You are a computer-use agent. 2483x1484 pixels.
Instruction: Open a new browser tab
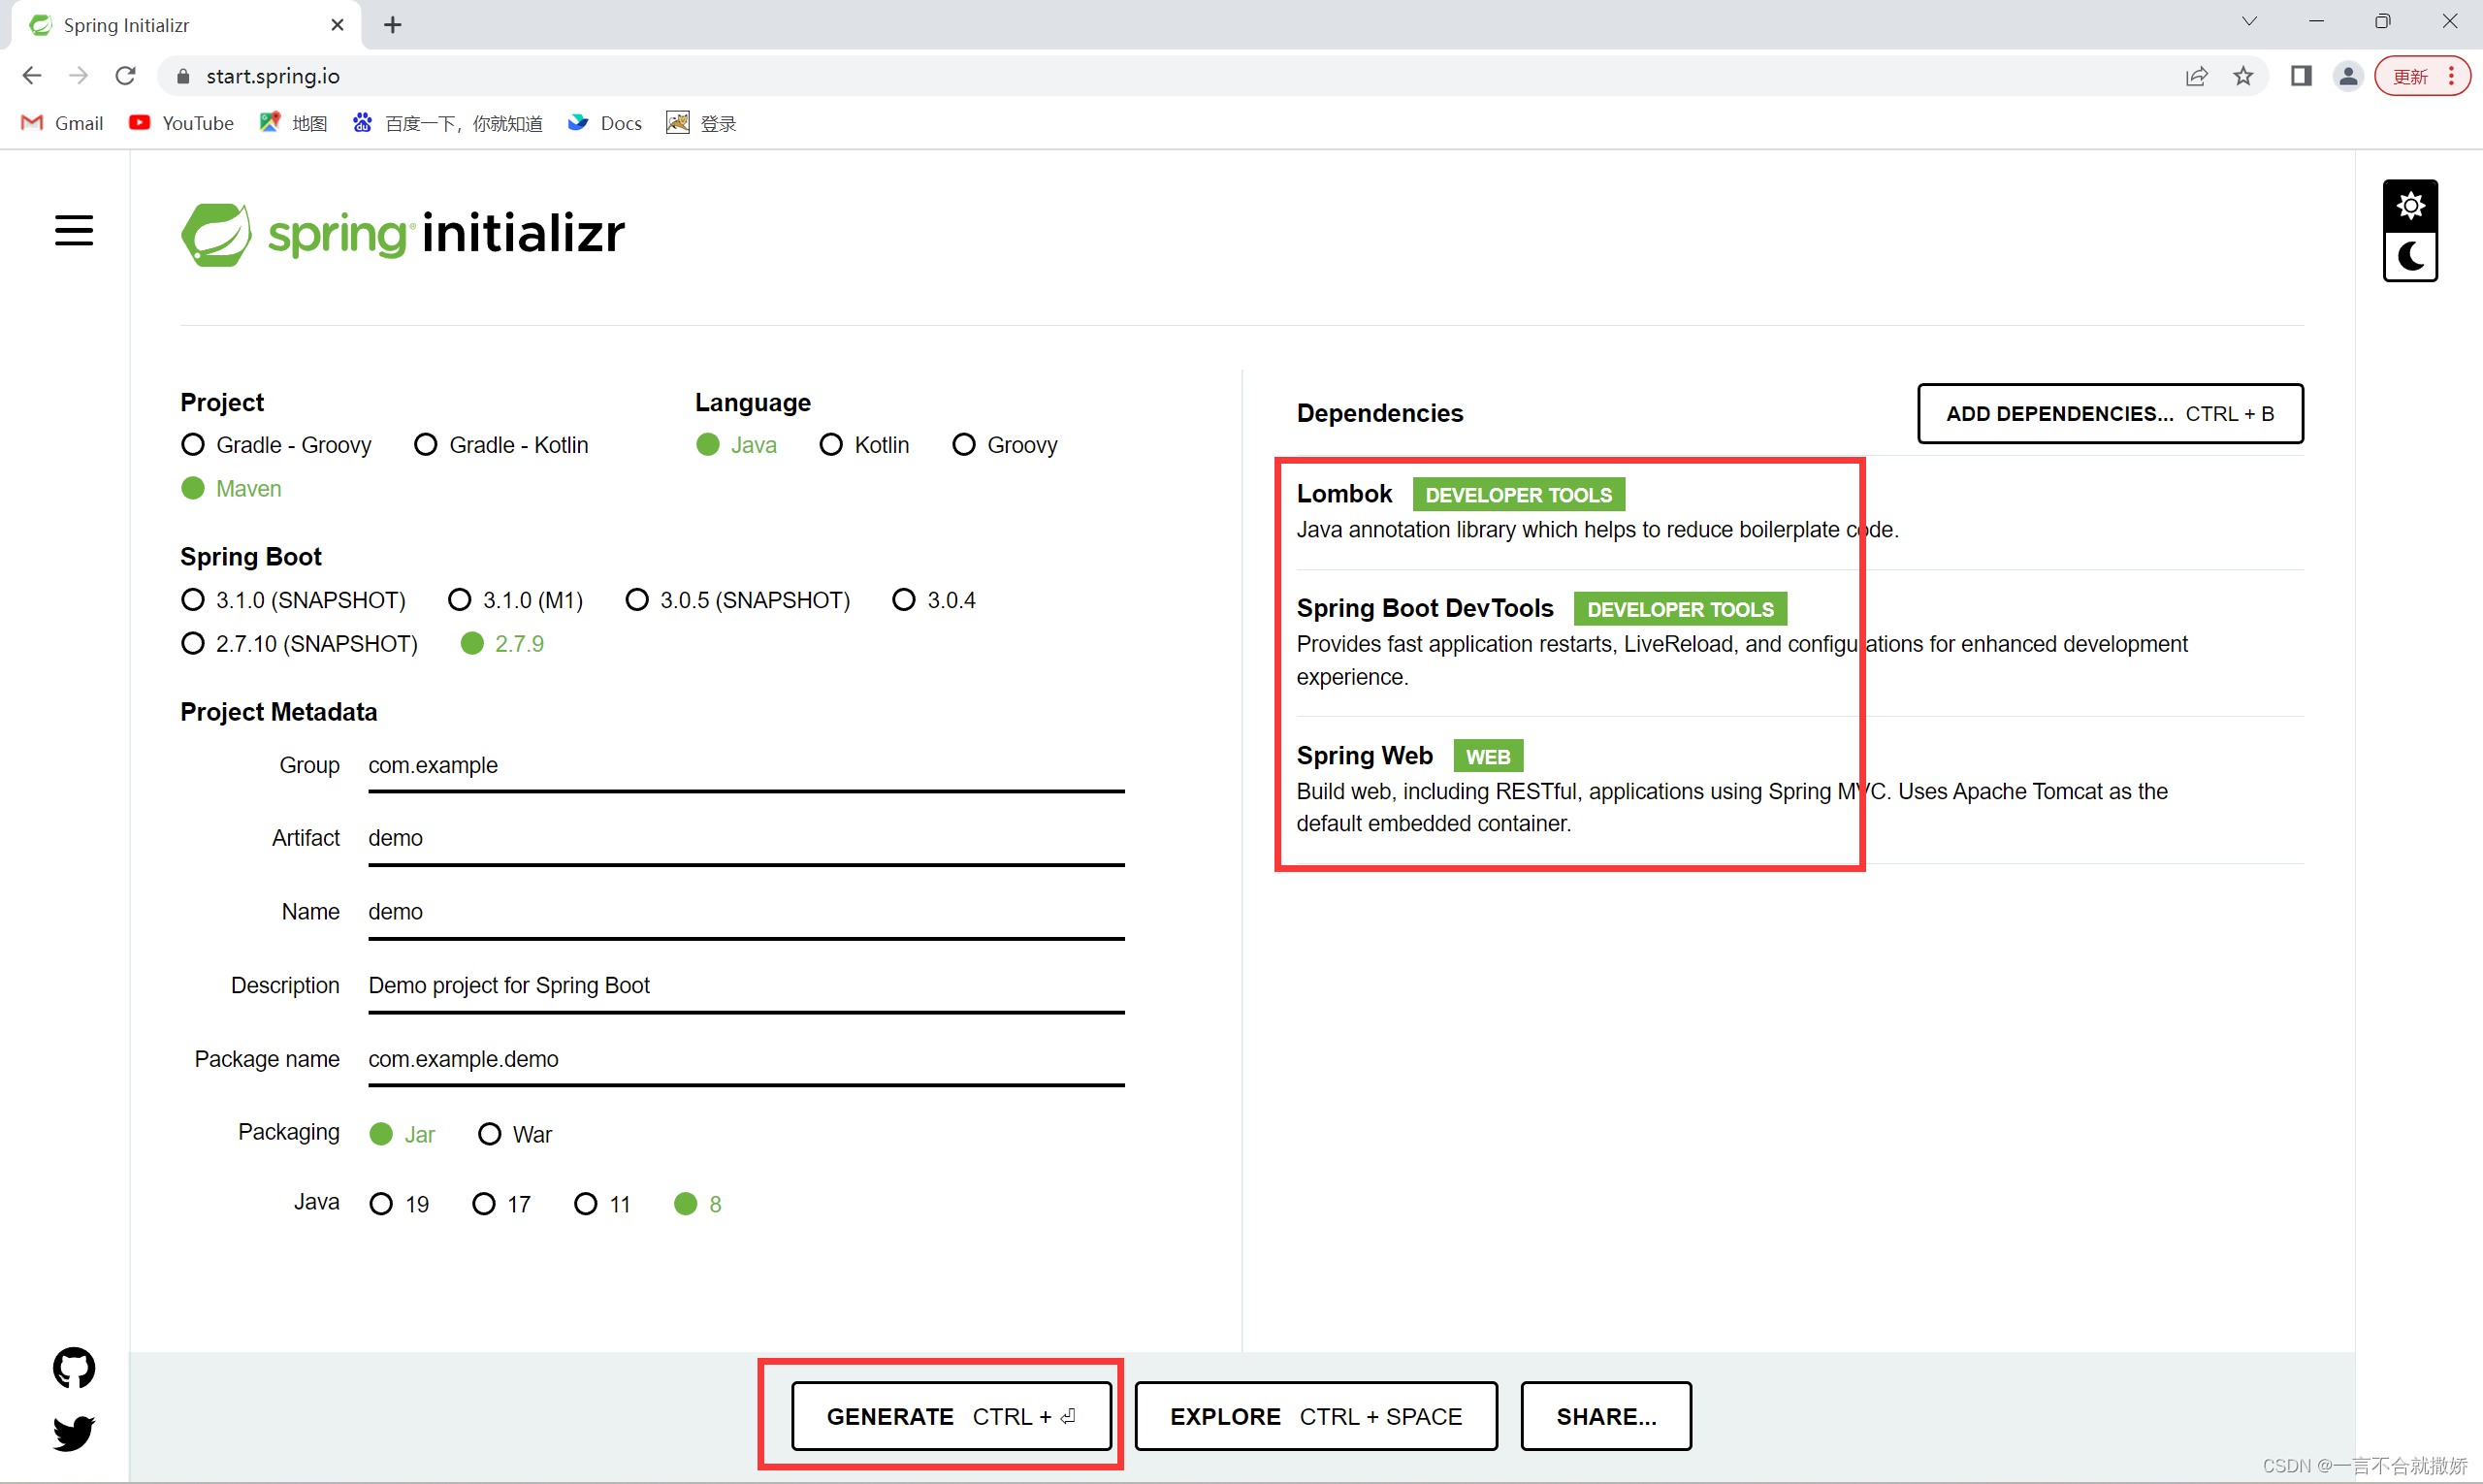(x=393, y=25)
